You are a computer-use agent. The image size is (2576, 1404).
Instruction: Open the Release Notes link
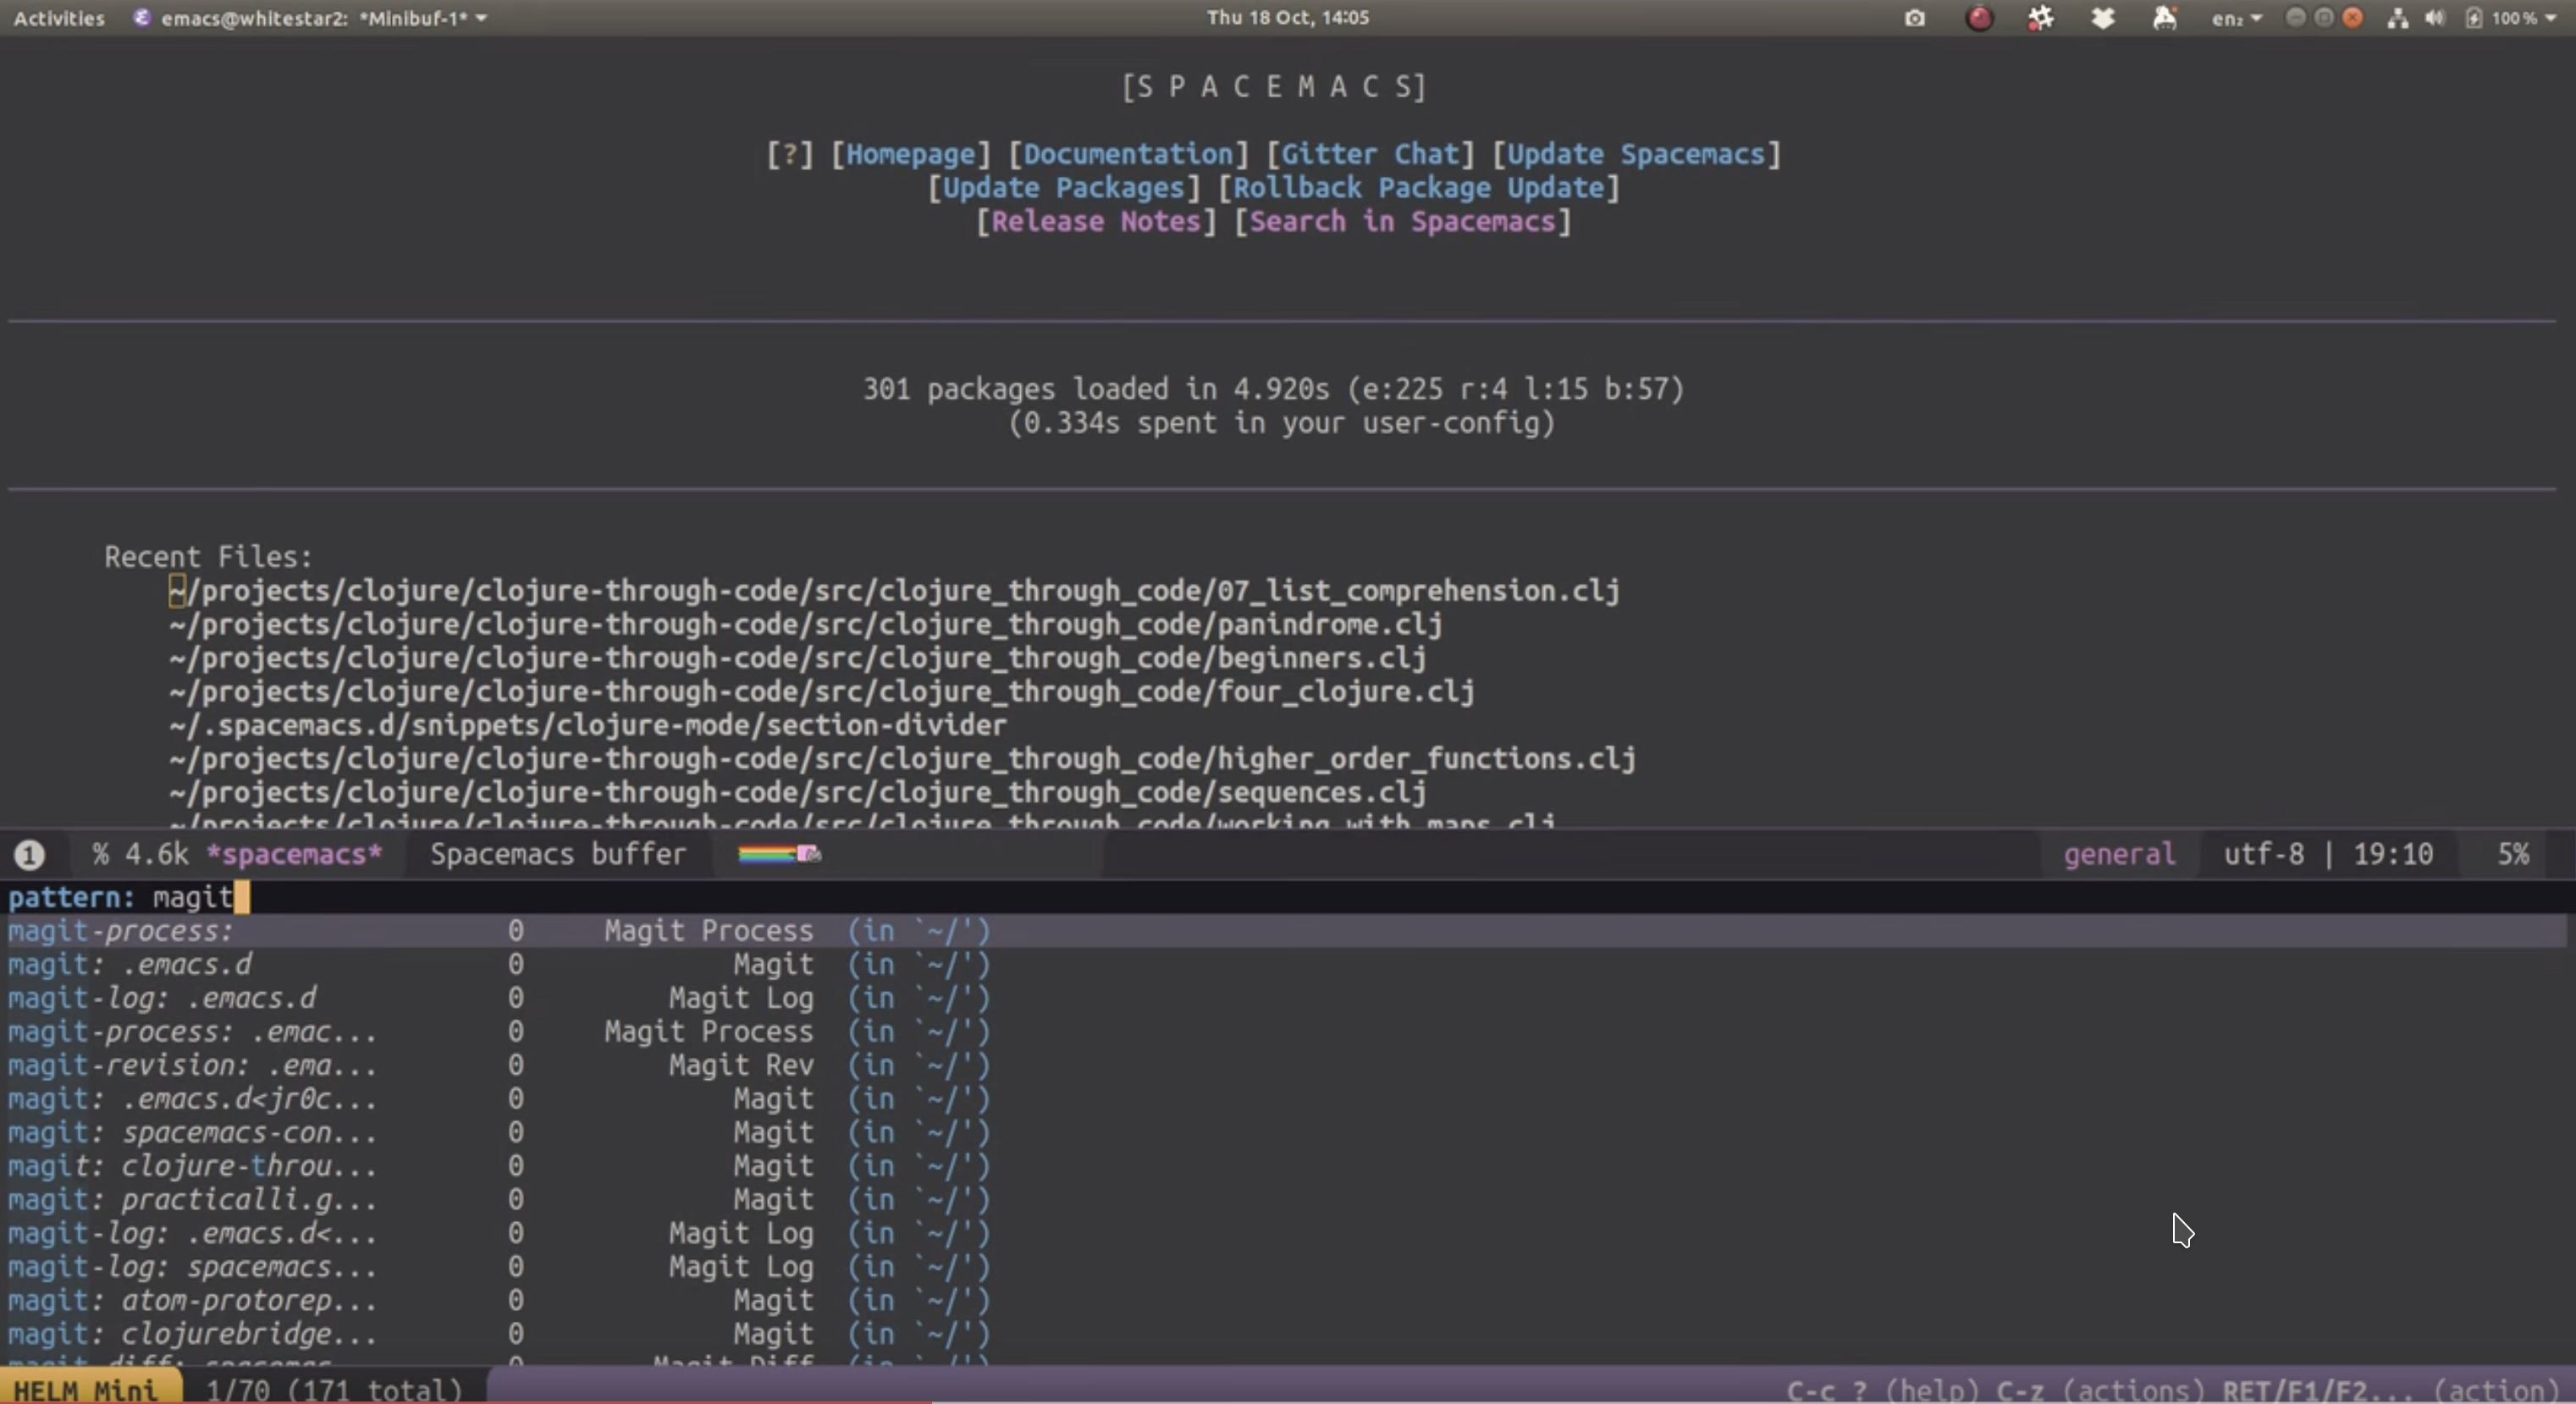[1096, 222]
